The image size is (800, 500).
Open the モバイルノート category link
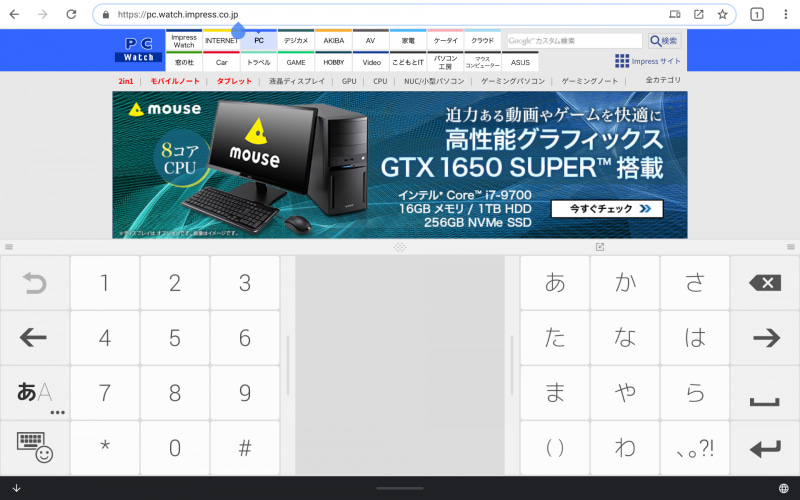click(x=174, y=81)
